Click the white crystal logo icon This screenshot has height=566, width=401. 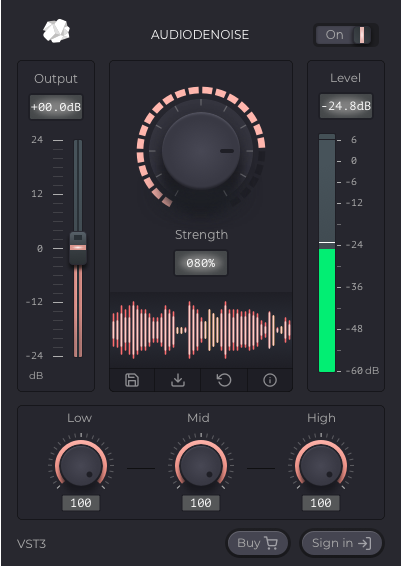point(56,31)
